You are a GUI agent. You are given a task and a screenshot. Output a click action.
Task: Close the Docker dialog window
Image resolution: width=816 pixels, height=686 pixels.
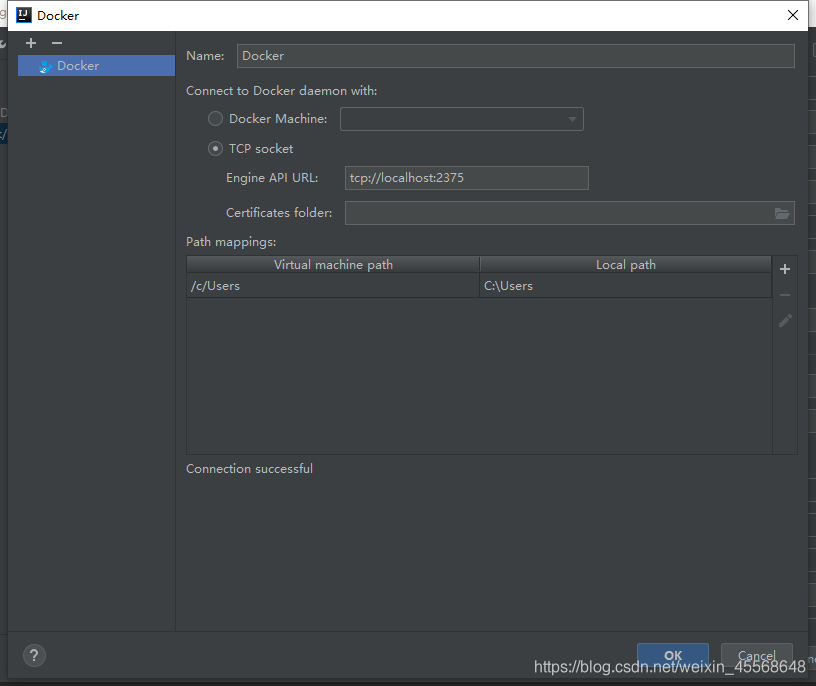[793, 15]
